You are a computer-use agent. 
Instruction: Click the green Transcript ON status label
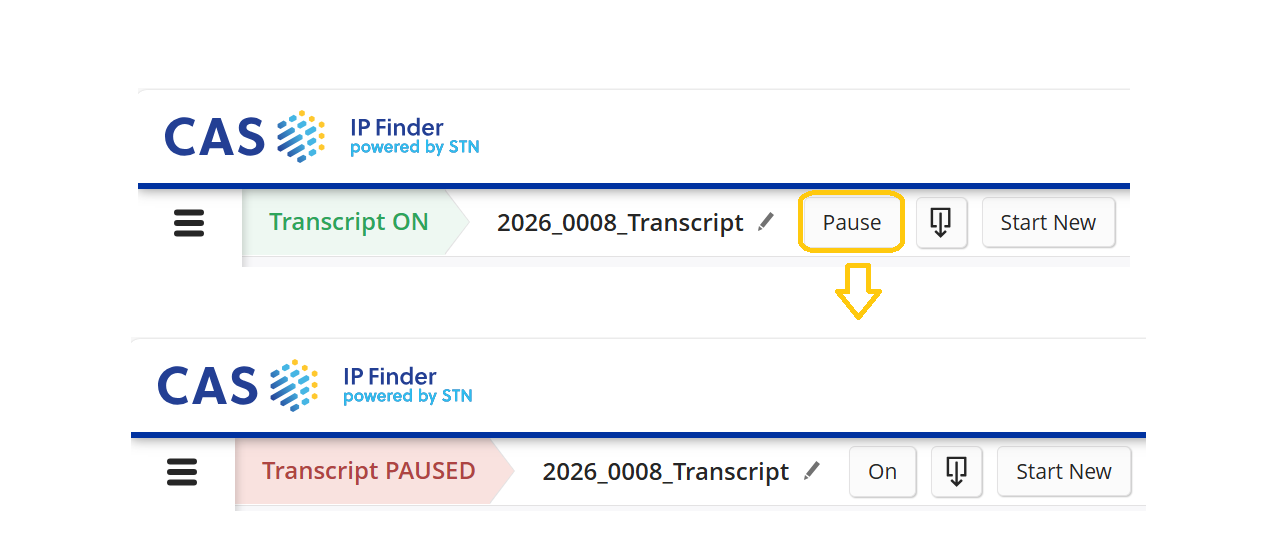(x=348, y=222)
